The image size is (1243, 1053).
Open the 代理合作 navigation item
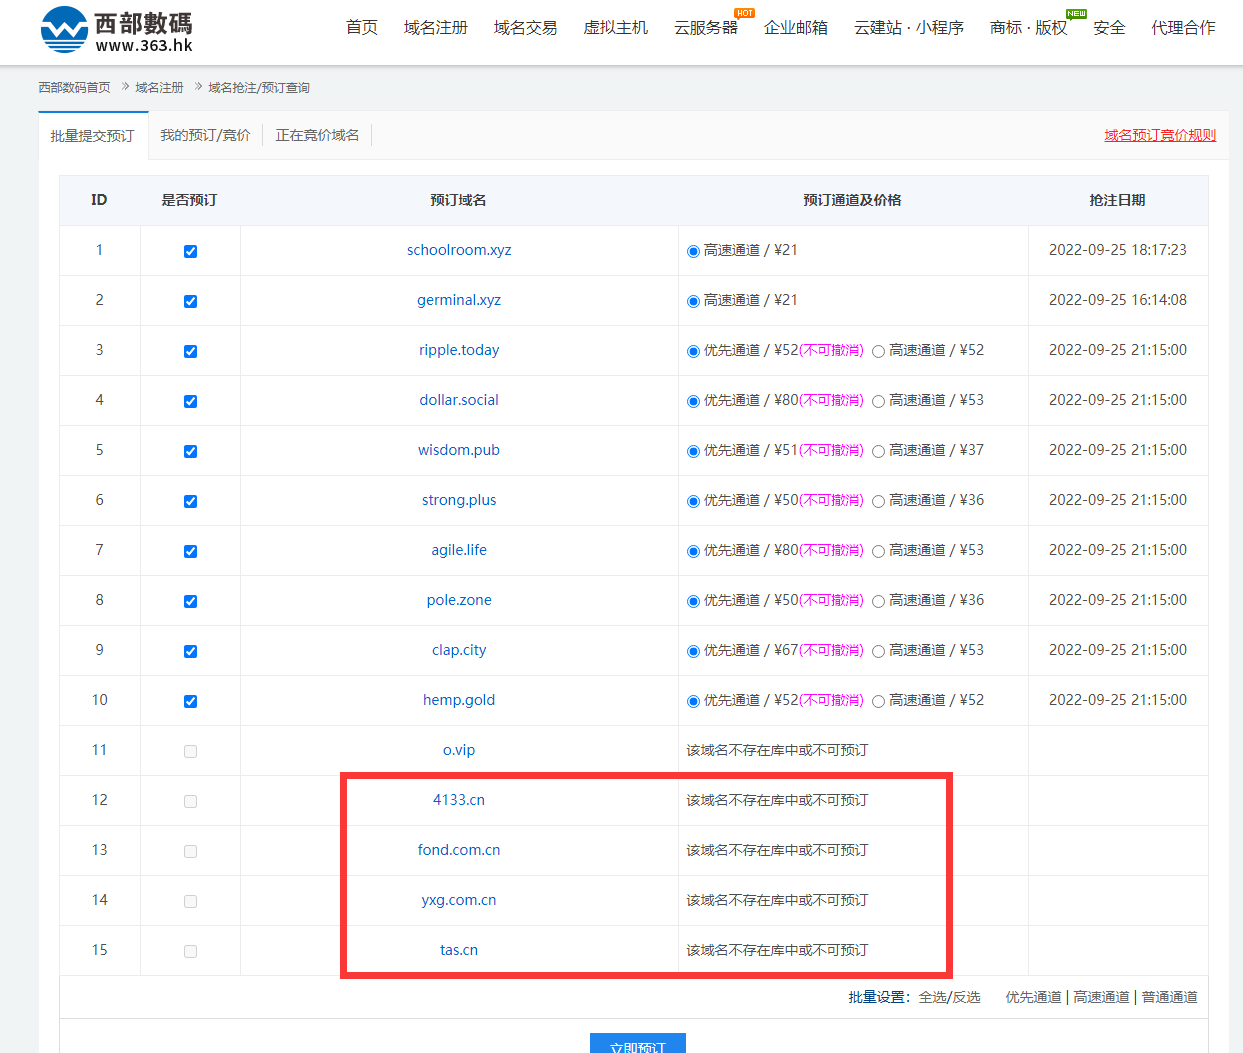(1182, 28)
